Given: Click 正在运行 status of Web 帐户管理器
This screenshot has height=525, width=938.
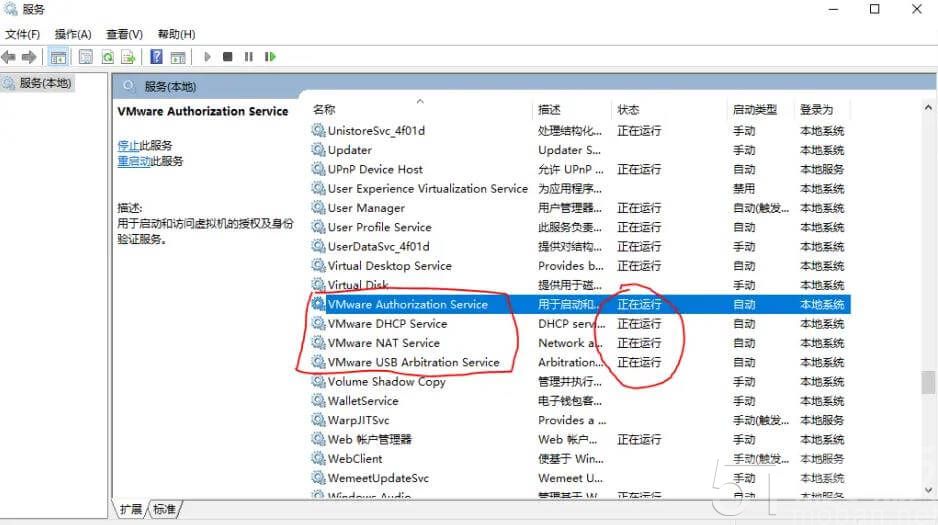Looking at the screenshot, I should click(639, 439).
